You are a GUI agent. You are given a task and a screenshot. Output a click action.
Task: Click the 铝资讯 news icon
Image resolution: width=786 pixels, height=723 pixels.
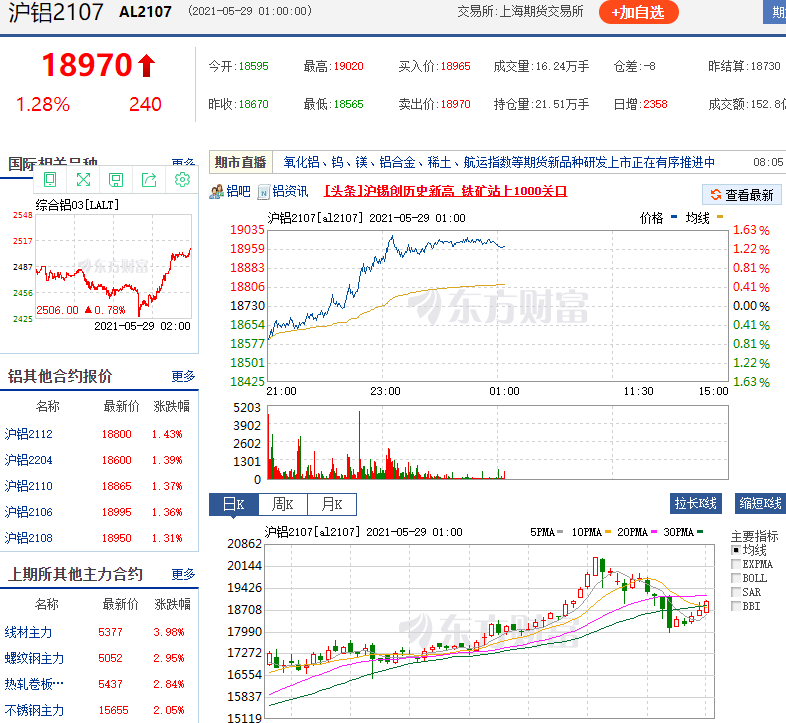[x=264, y=192]
